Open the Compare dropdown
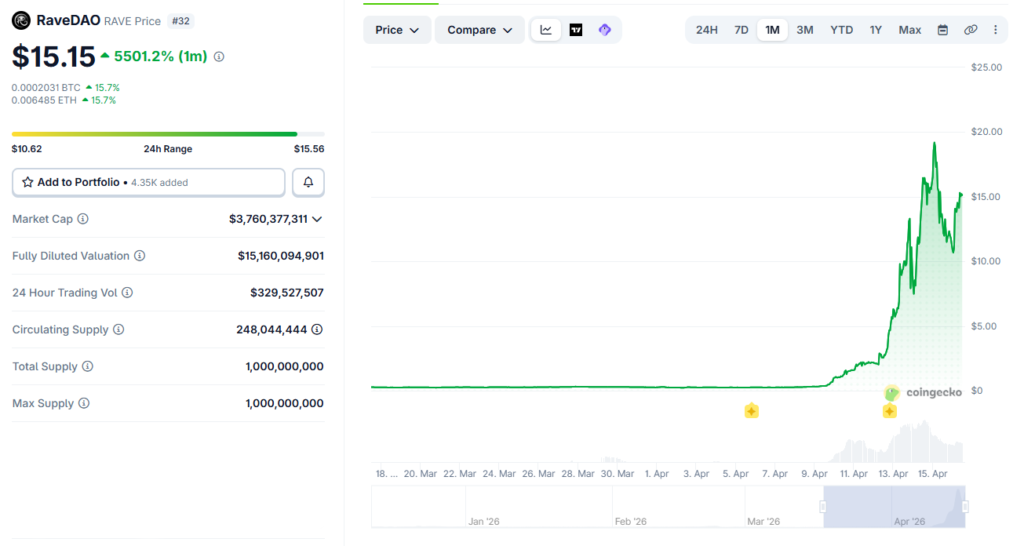Image resolution: width=1024 pixels, height=546 pixels. [479, 30]
